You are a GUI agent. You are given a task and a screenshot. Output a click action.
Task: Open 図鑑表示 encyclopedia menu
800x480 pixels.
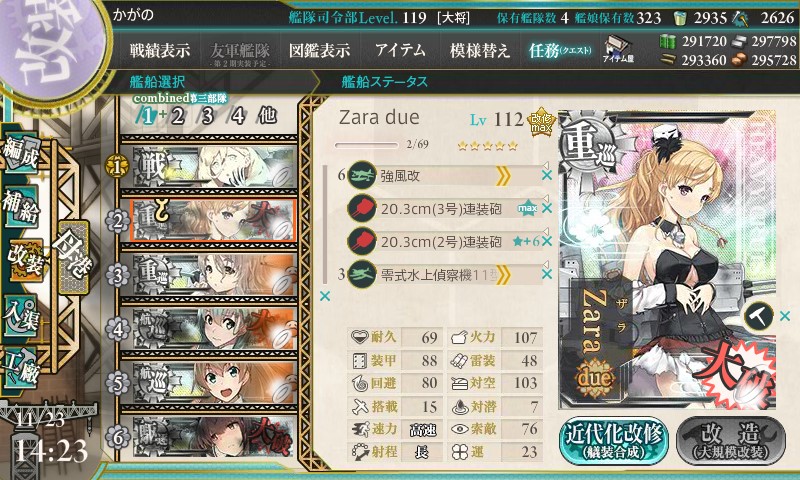click(319, 50)
